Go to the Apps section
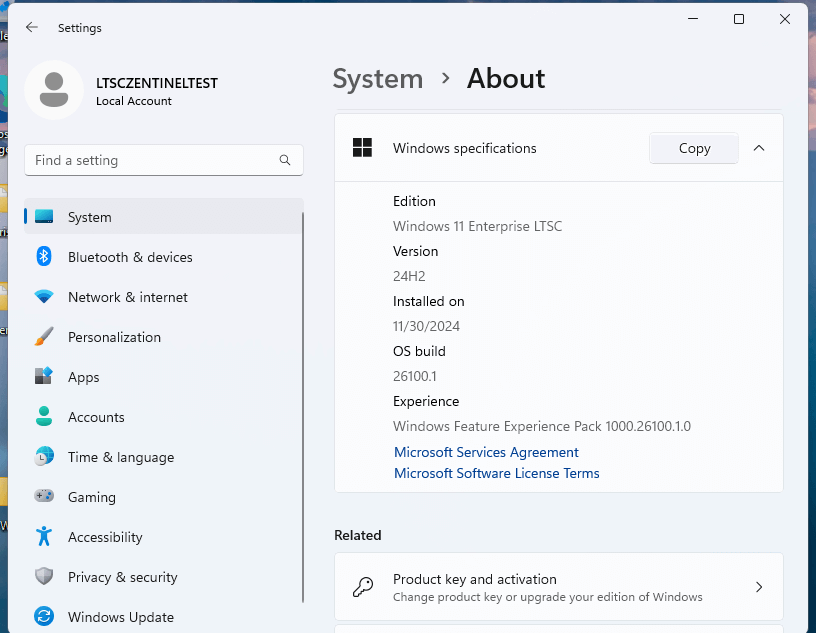Image resolution: width=816 pixels, height=633 pixels. tap(84, 377)
